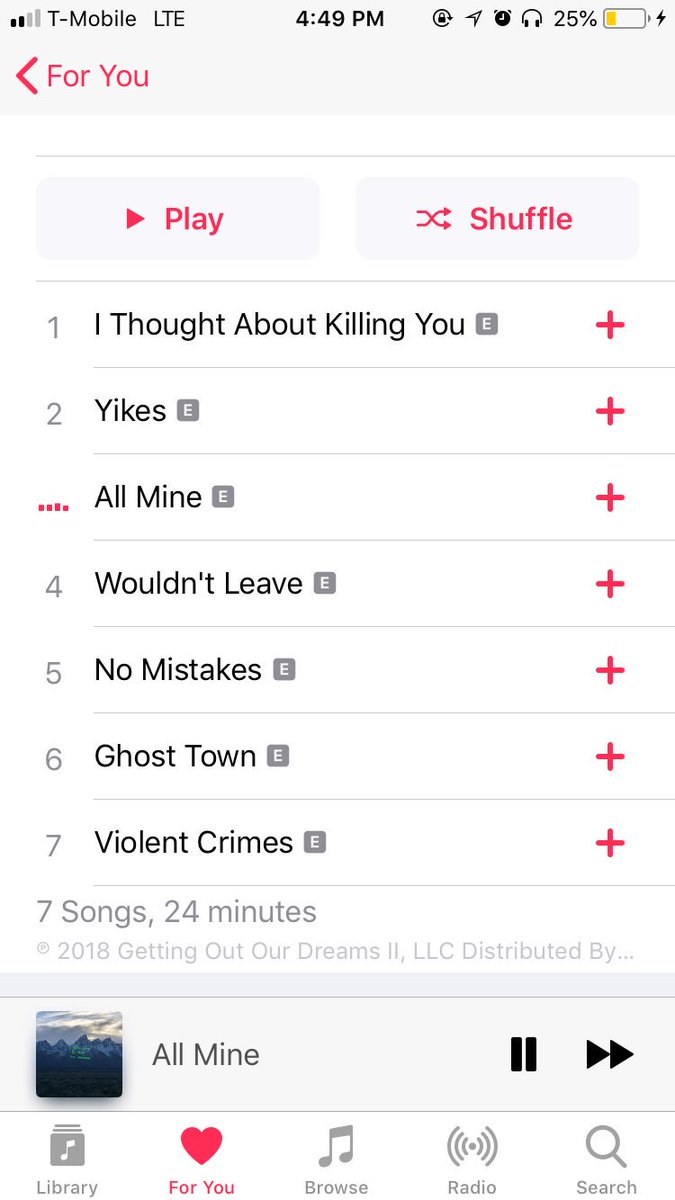The image size is (675, 1200).
Task: Add Ghost Town to your library
Action: click(x=610, y=757)
